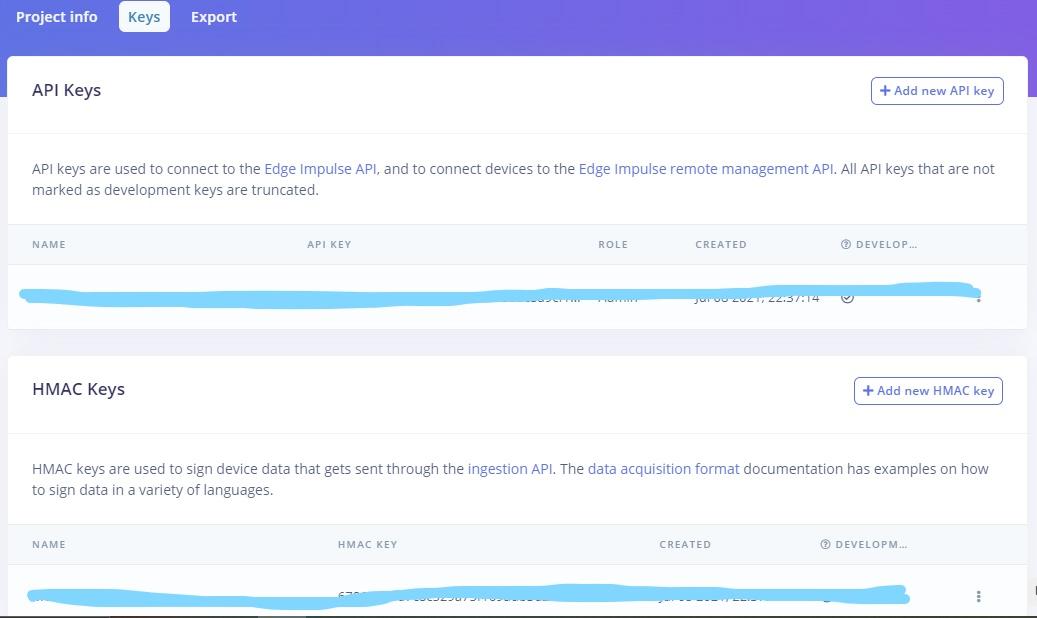Click the Add new API key button
This screenshot has height=618, width=1037.
[937, 91]
